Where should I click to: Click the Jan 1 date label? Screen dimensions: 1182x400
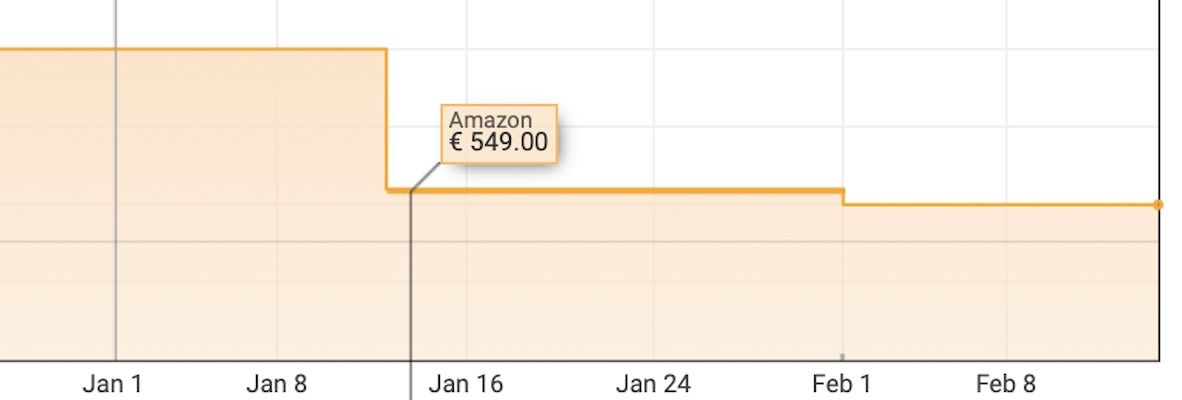point(112,384)
